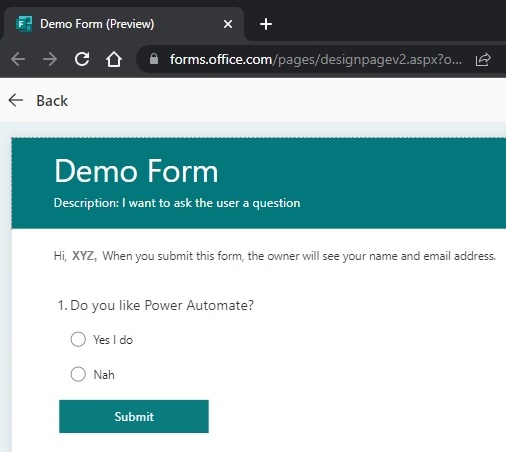
Task: Go to the browser home page icon
Action: pos(114,59)
